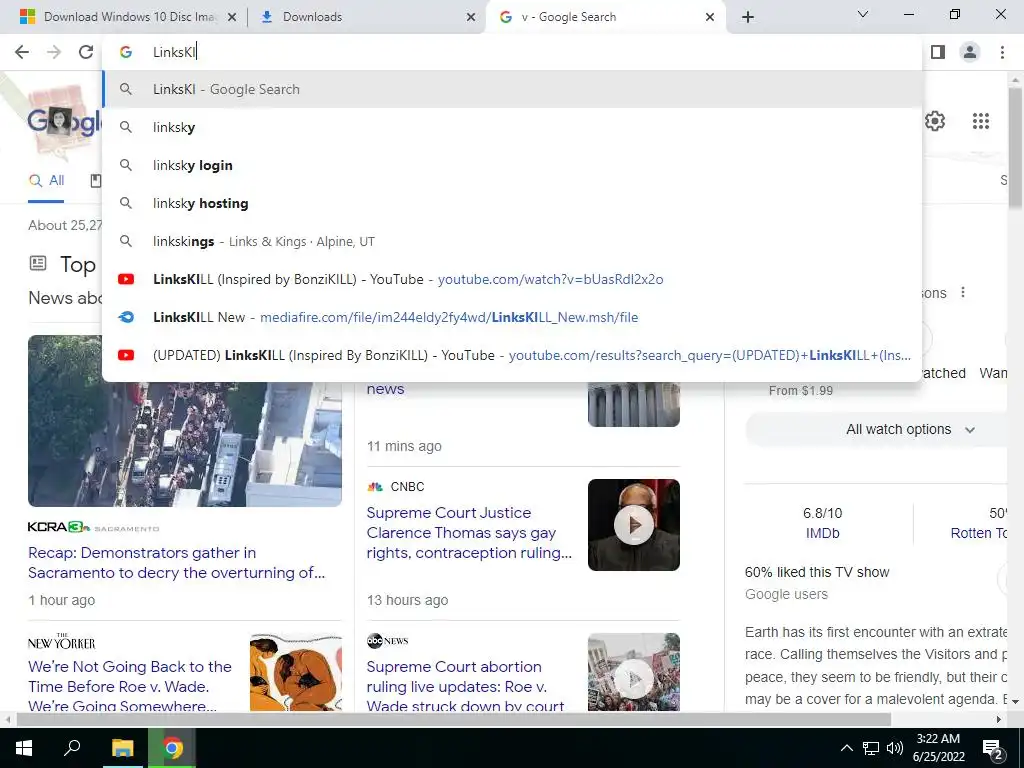This screenshot has height=768, width=1024.
Task: Open the Chrome side panel icon
Action: pyautogui.click(x=938, y=52)
